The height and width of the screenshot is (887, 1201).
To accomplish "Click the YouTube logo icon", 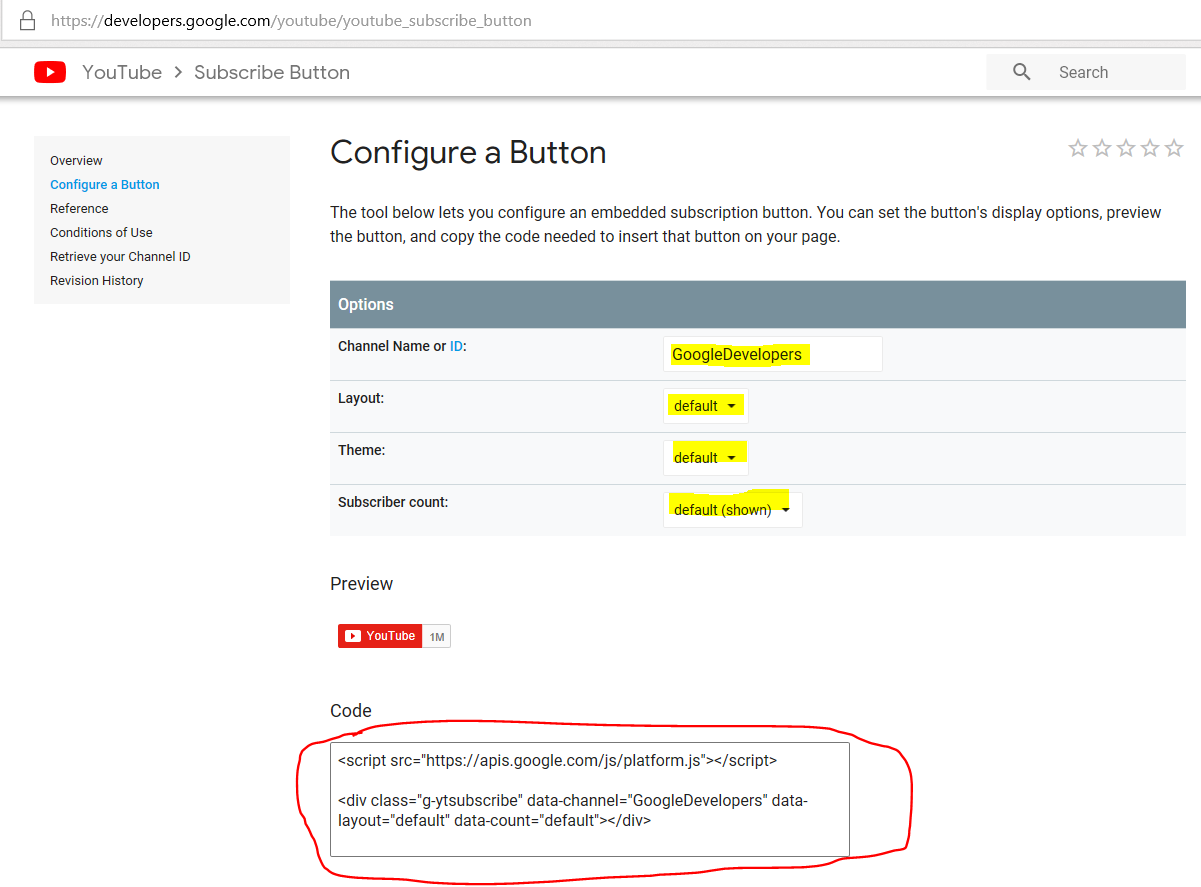I will pyautogui.click(x=50, y=72).
